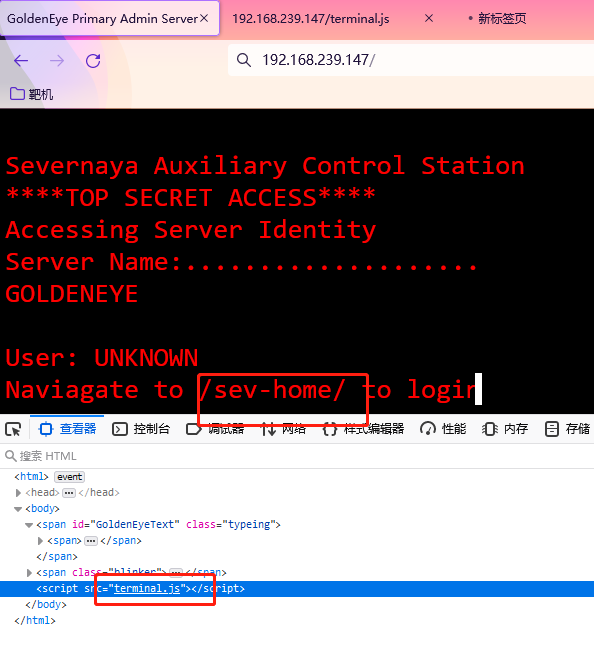
Task: Expand the nested span child node
Action: point(40,541)
